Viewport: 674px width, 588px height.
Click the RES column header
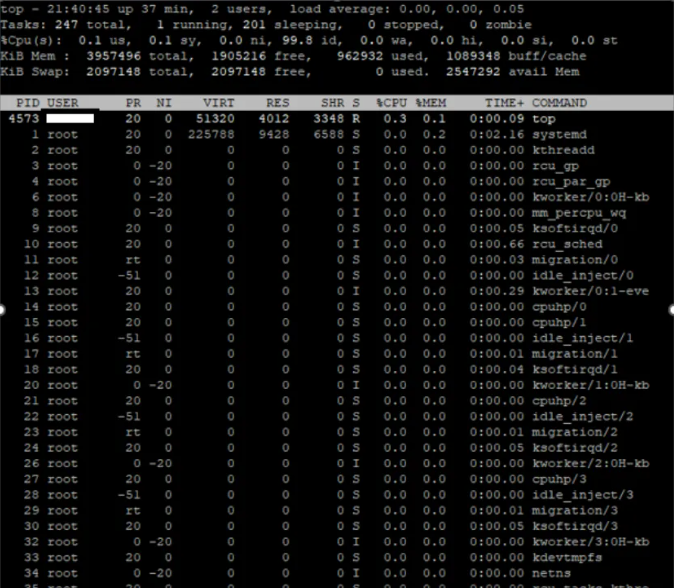pos(278,103)
